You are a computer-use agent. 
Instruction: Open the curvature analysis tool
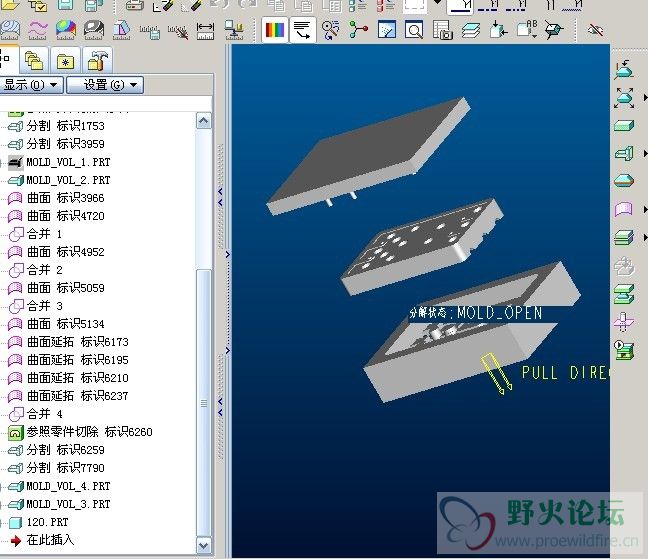[10, 30]
